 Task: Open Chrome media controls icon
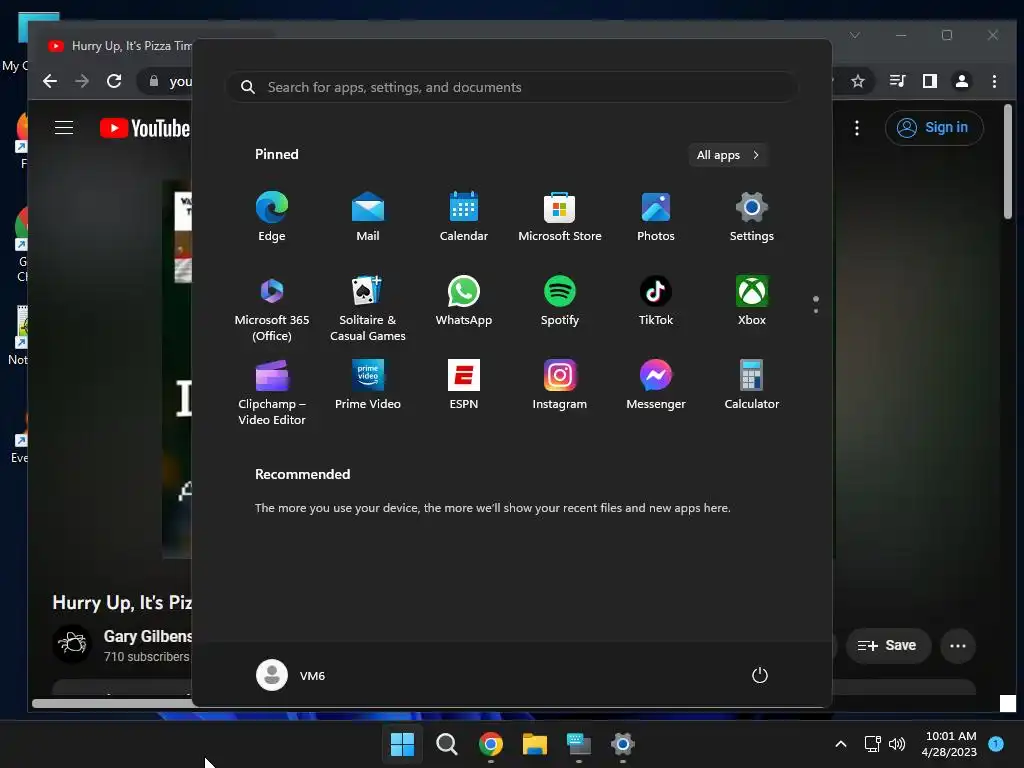(x=897, y=81)
